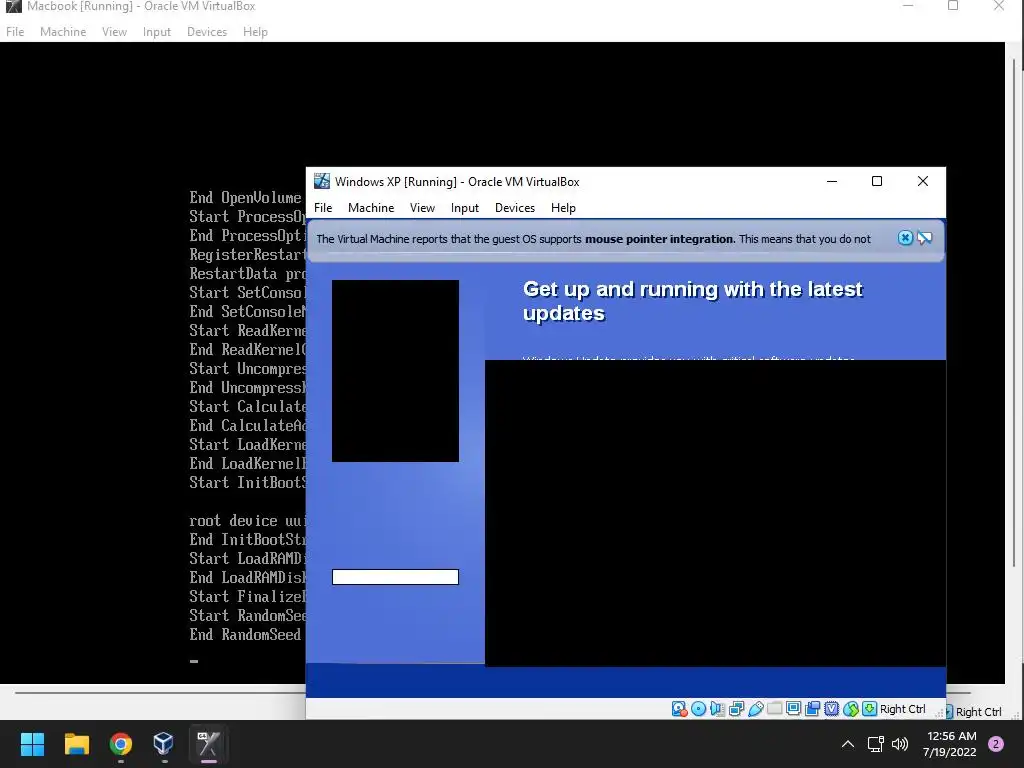The image size is (1024, 768).
Task: Click shared folders icon in Windows XP status bar
Action: click(775, 709)
